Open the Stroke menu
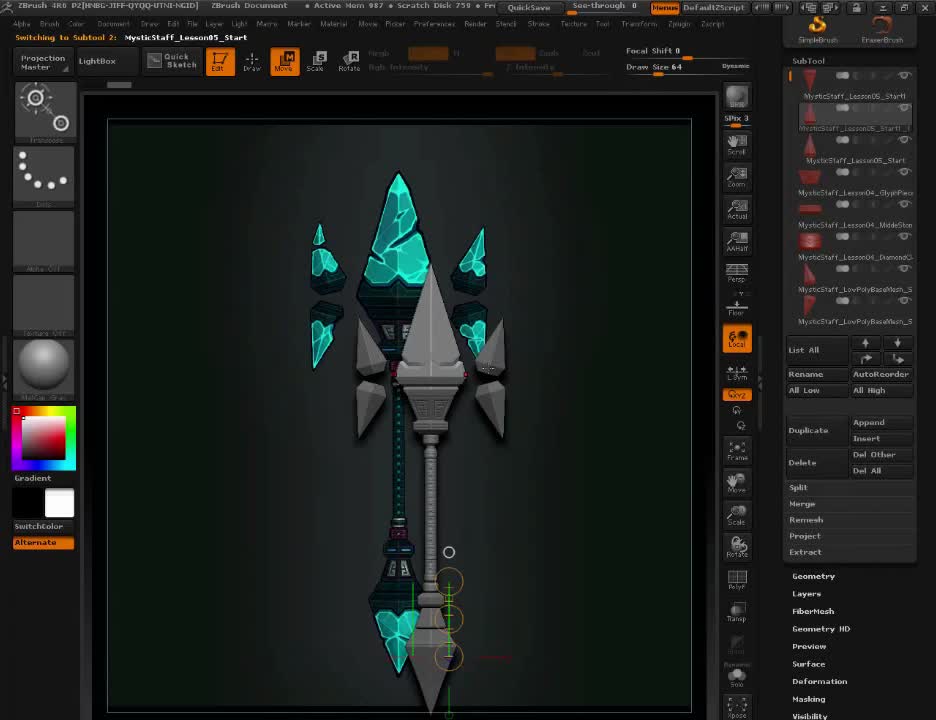Viewport: 936px width, 720px height. pos(538,24)
